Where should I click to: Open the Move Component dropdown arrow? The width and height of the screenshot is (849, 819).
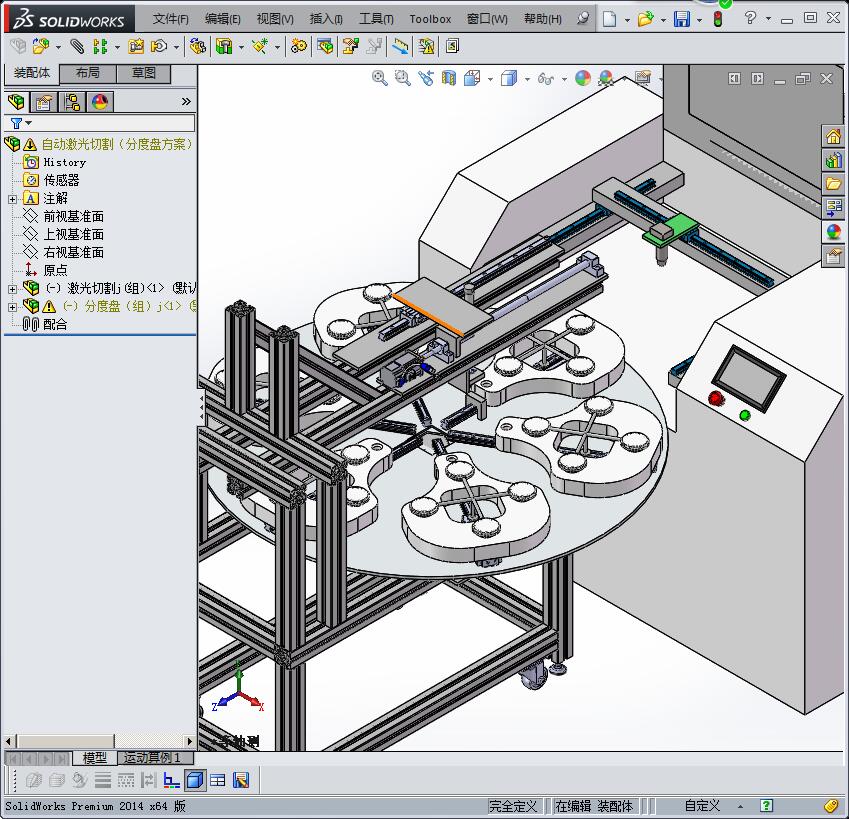pyautogui.click(x=177, y=48)
